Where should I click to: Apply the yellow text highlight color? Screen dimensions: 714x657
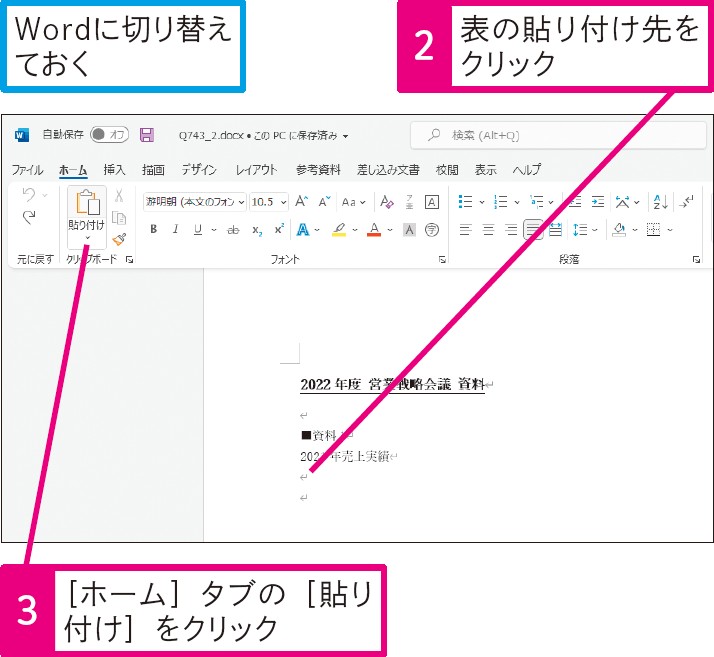coord(339,229)
